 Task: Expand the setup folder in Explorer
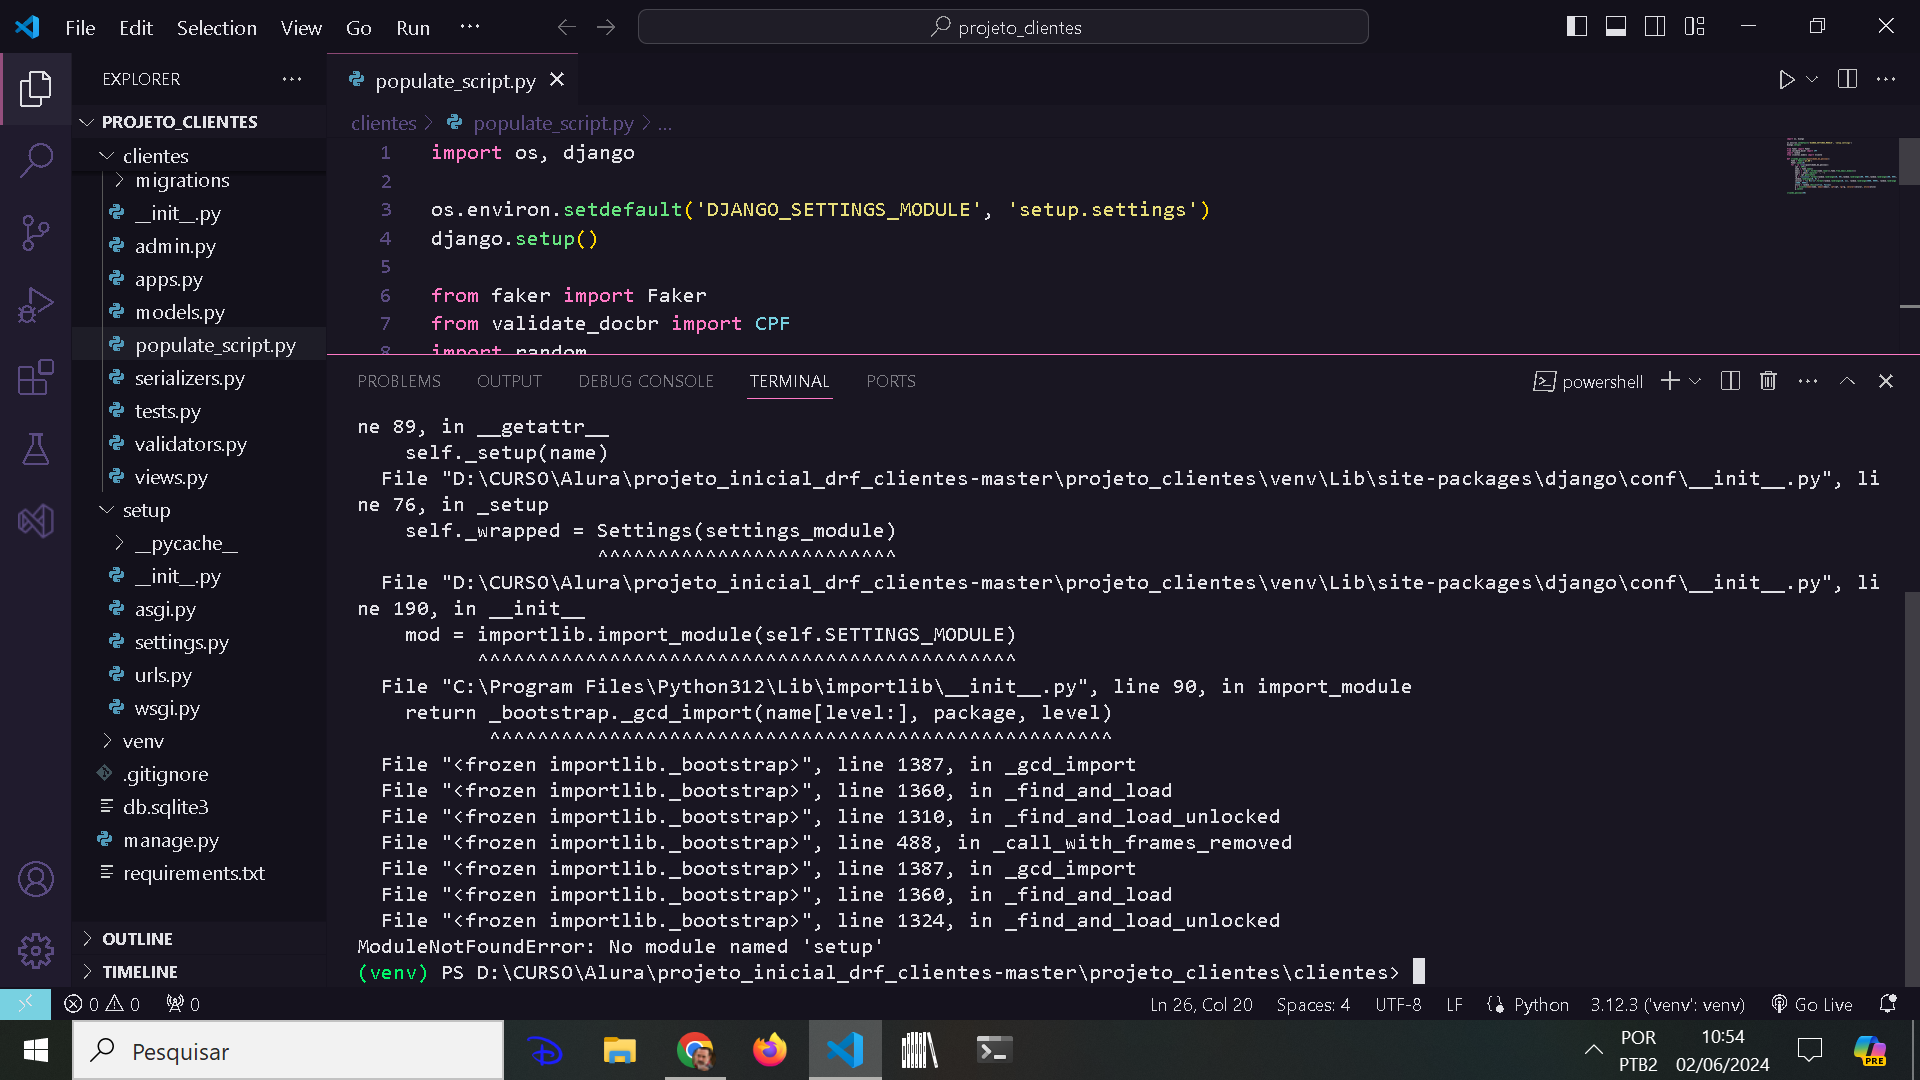point(146,509)
